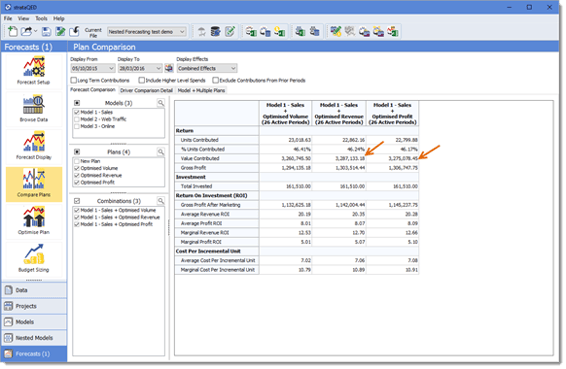
Task: Toggle Long Term Contributions checkbox
Action: click(x=74, y=80)
